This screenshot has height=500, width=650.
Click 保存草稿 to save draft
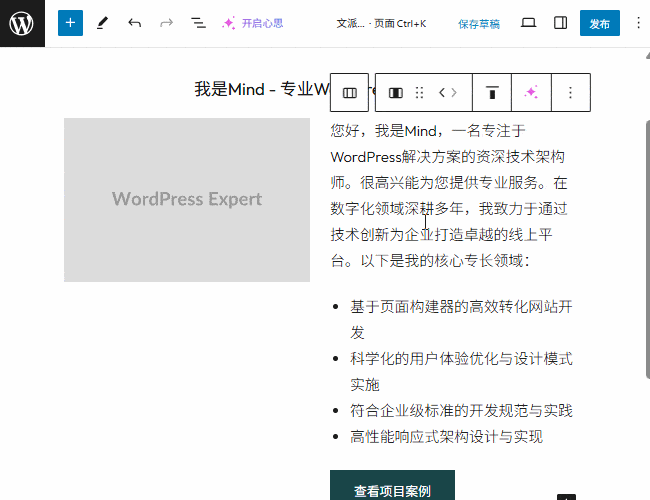[x=479, y=24]
